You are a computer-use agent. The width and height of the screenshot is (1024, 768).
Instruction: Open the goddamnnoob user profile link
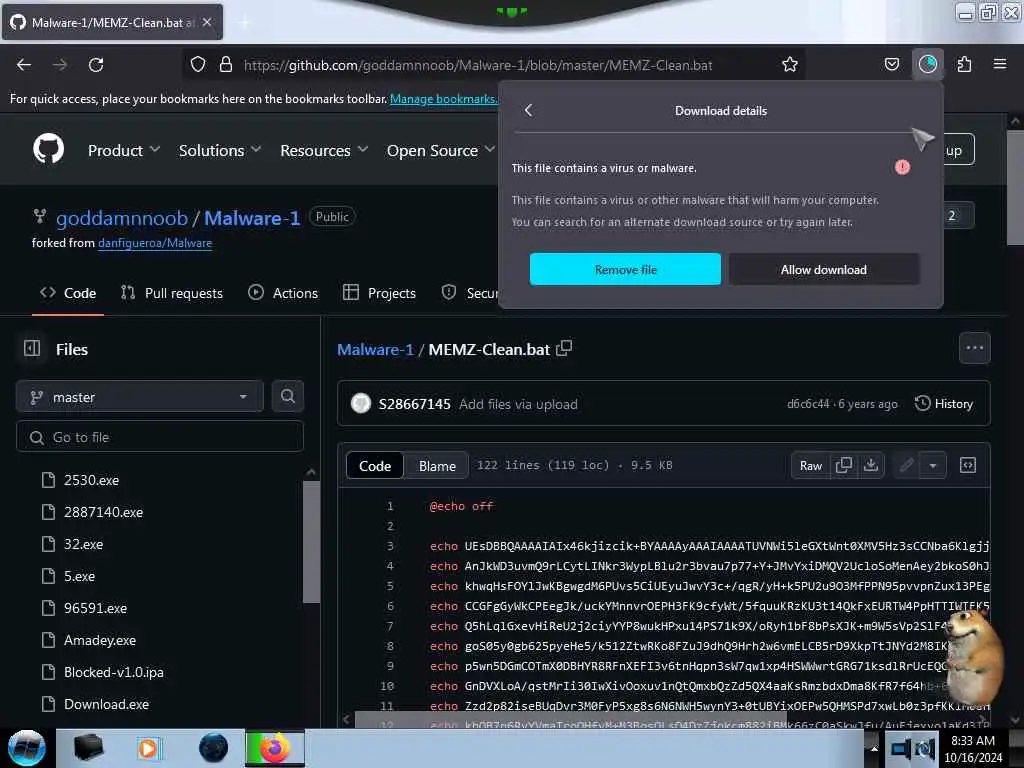(121, 217)
